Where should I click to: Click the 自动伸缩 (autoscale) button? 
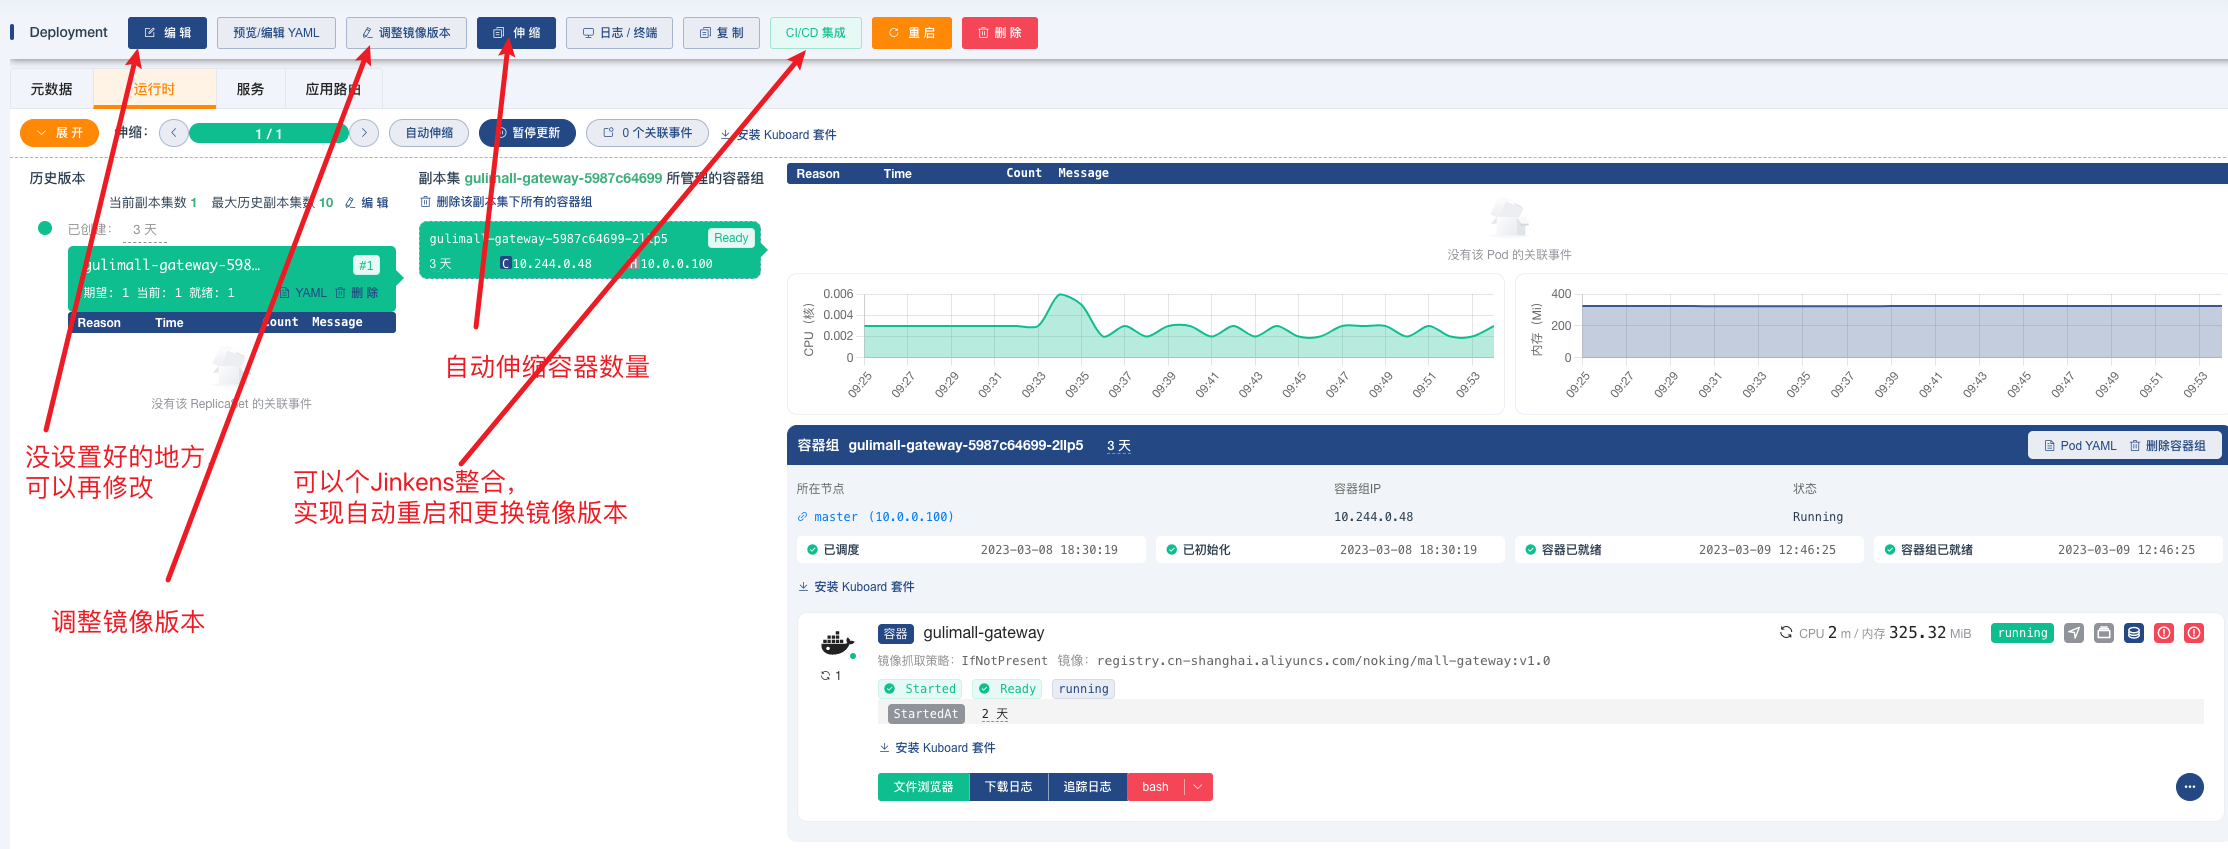429,133
